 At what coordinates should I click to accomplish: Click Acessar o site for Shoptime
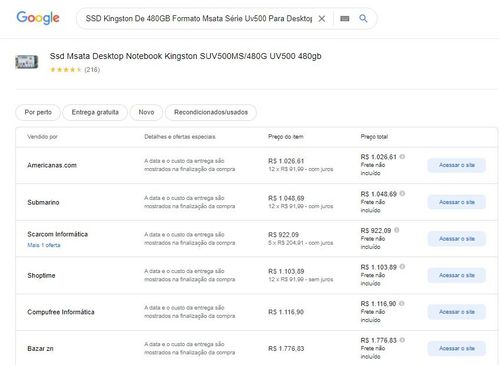click(457, 275)
